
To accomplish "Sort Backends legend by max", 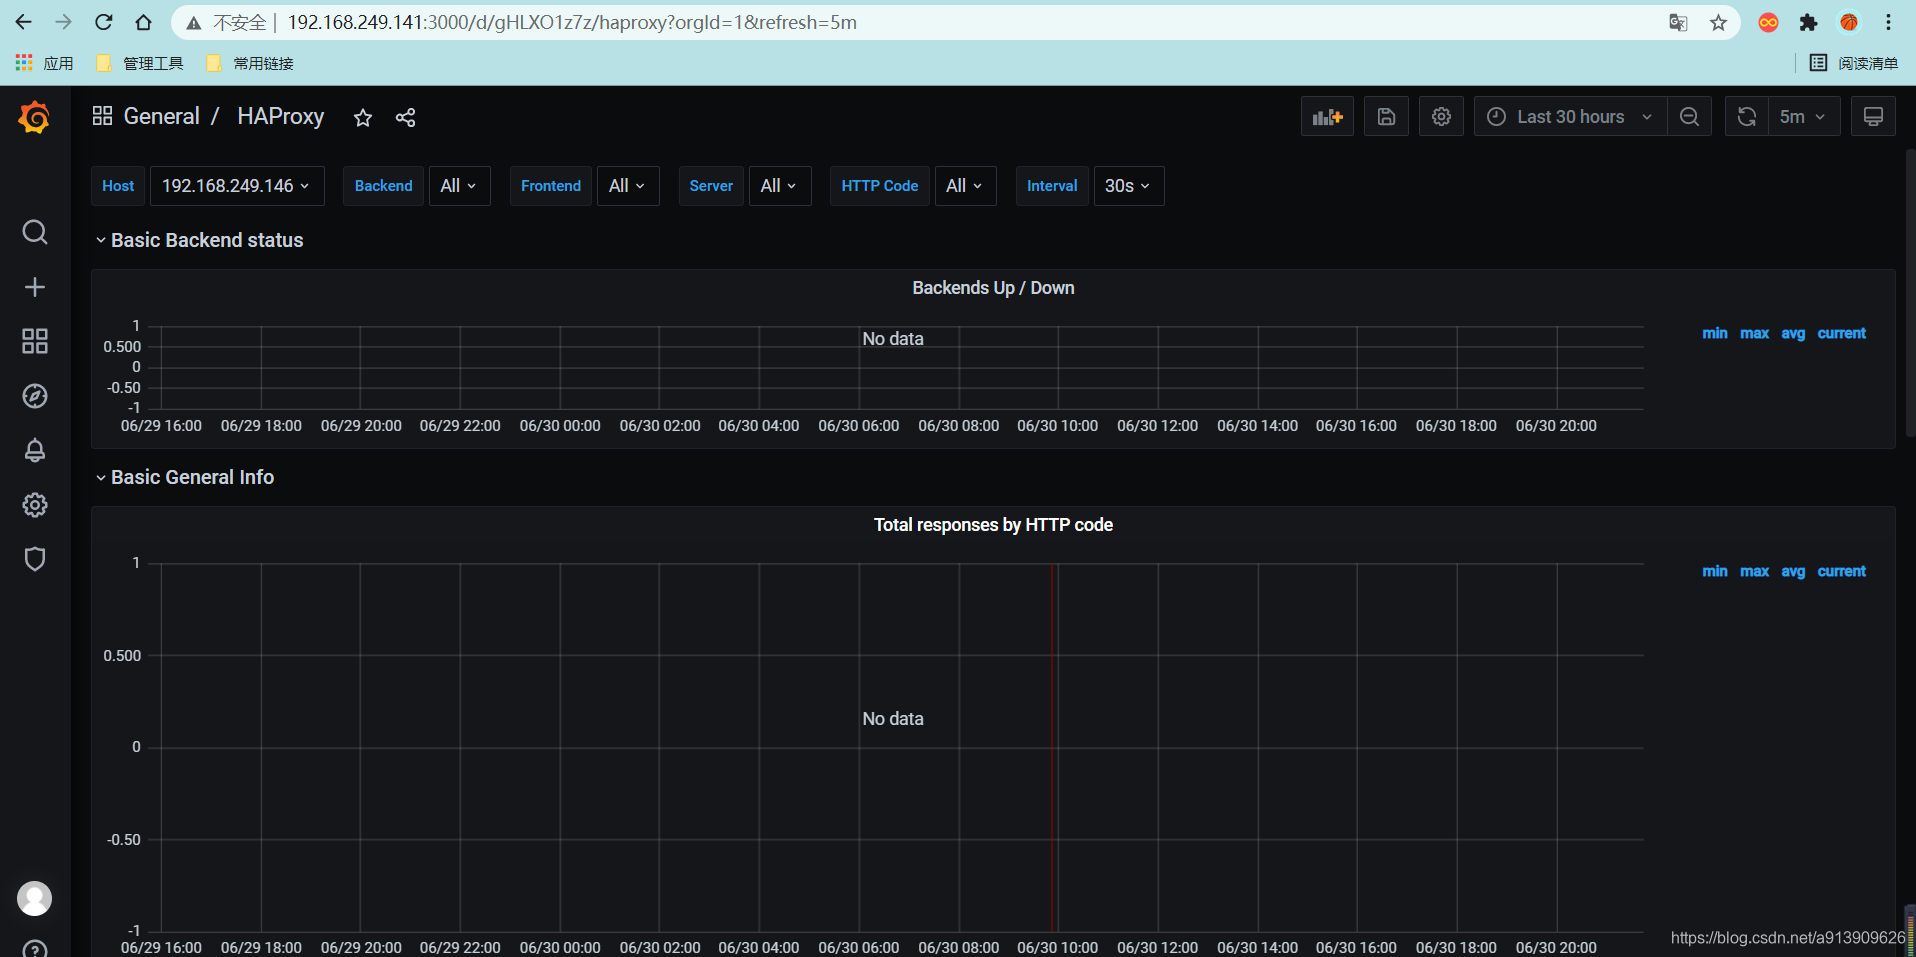I will click(x=1754, y=333).
